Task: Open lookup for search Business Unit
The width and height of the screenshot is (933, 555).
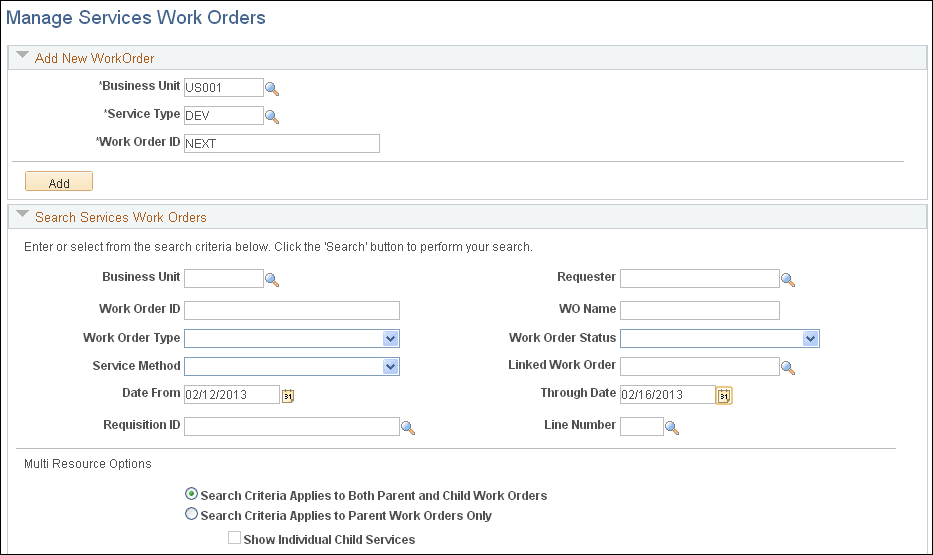Action: 272,280
